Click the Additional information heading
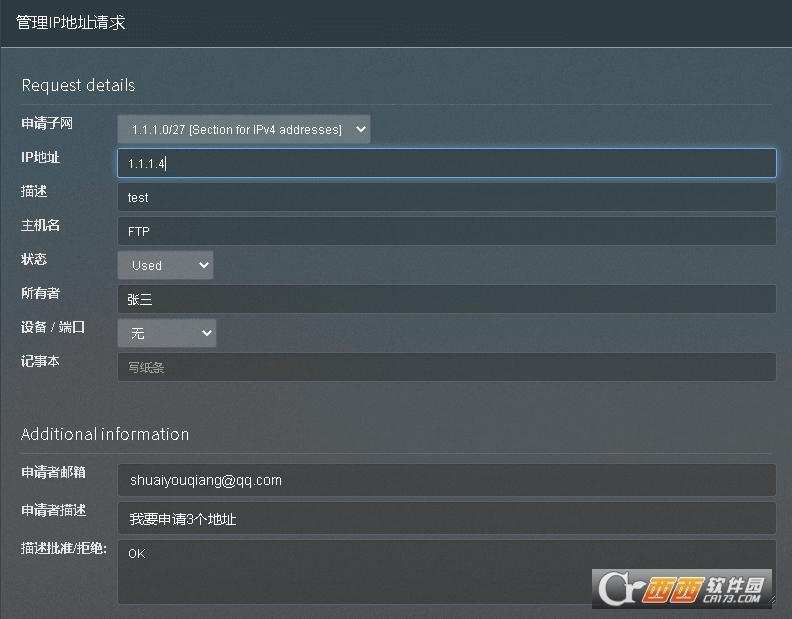The width and height of the screenshot is (792, 619). (105, 434)
